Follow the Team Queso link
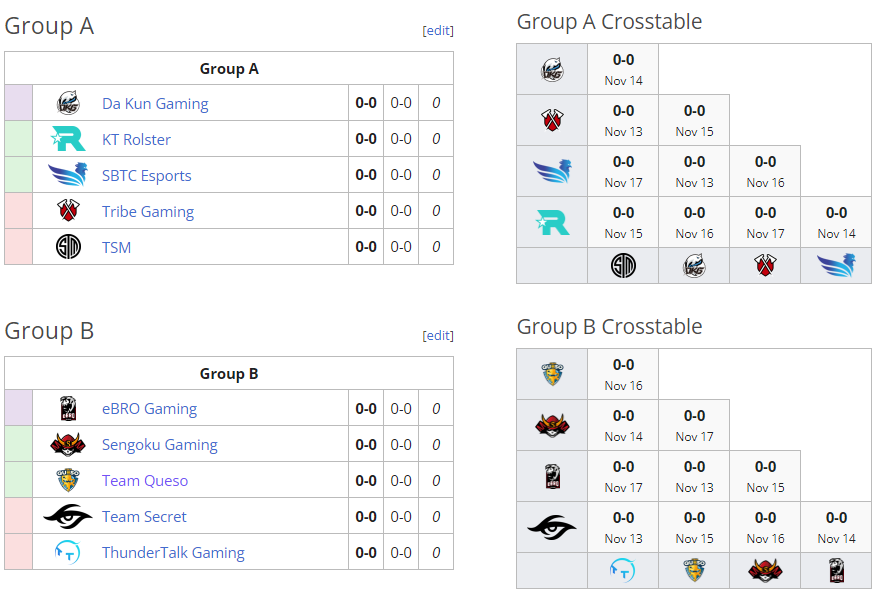This screenshot has width=886, height=611. pos(145,481)
